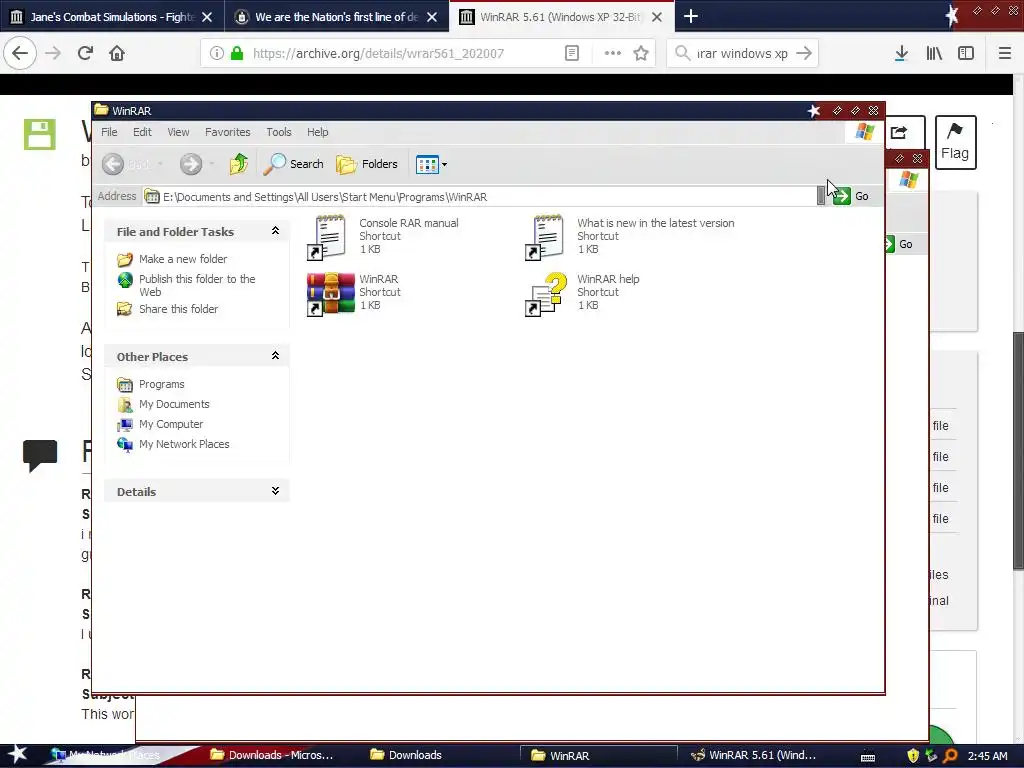Open the Console RAR manual shortcut
1024x768 pixels.
(383, 236)
